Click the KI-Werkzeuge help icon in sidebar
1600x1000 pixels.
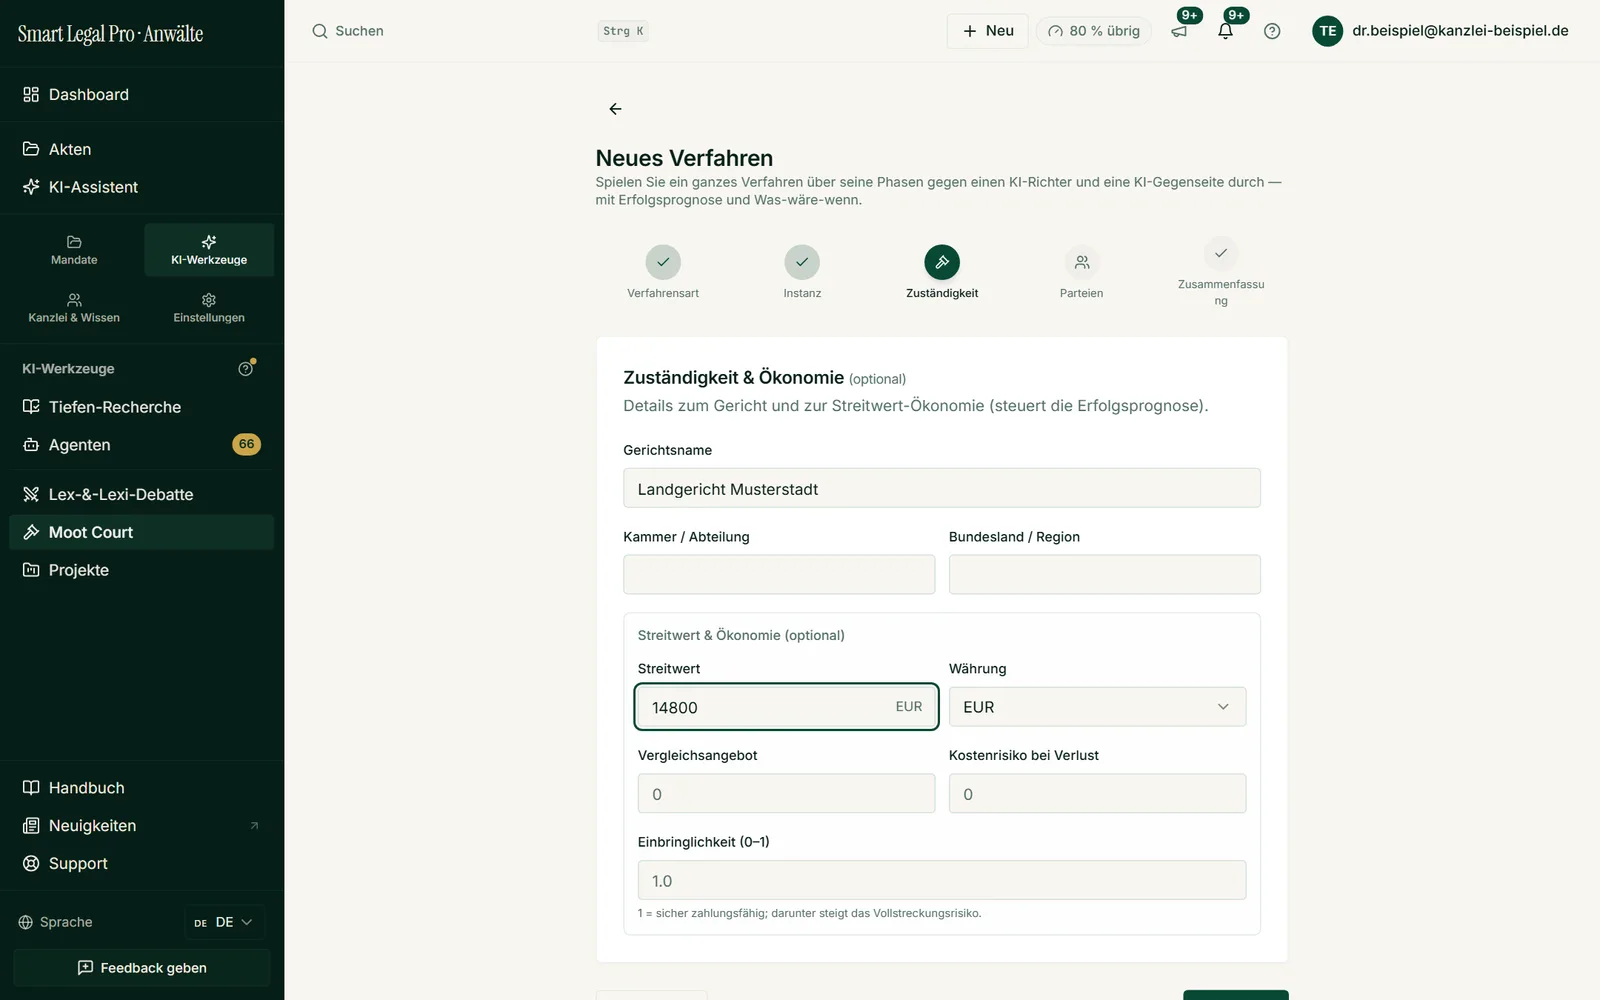point(246,368)
